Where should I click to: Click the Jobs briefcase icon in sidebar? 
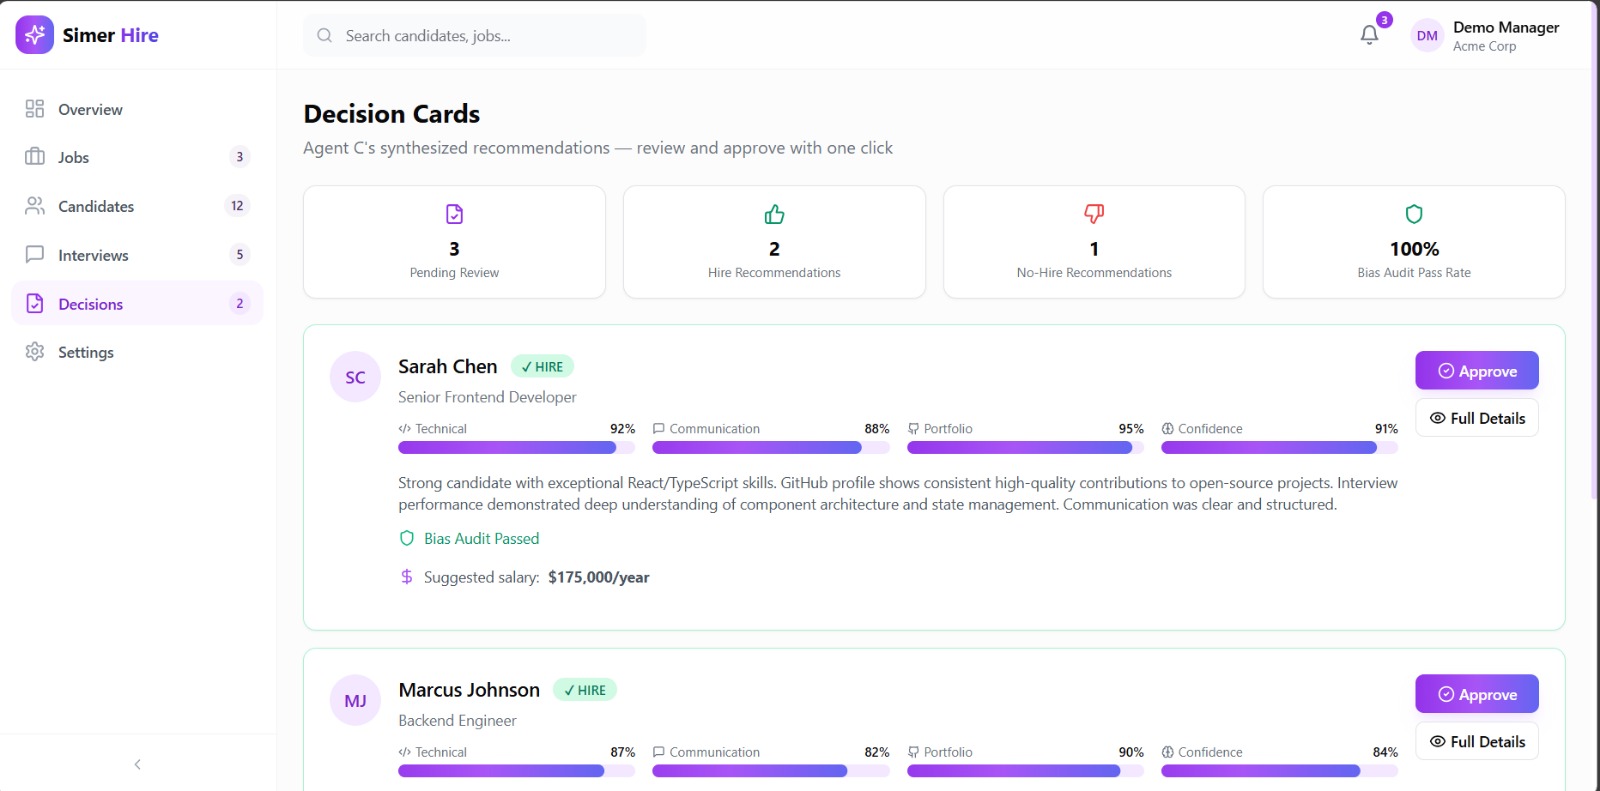tap(35, 157)
